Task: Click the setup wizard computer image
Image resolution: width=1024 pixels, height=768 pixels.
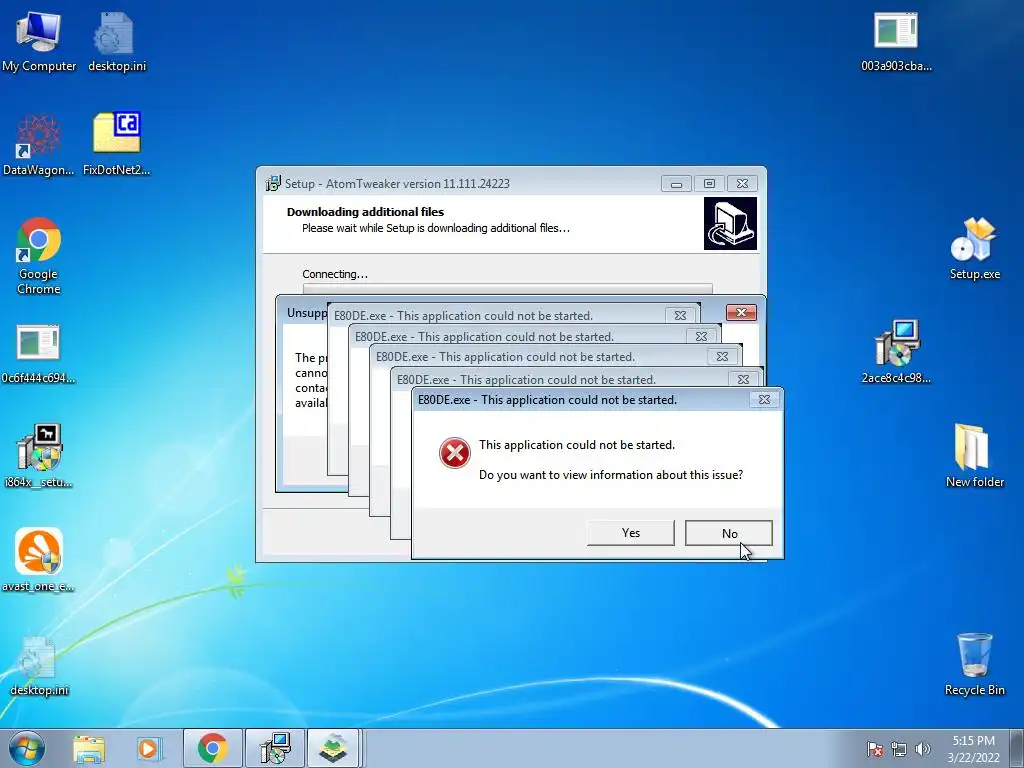Action: pos(730,223)
